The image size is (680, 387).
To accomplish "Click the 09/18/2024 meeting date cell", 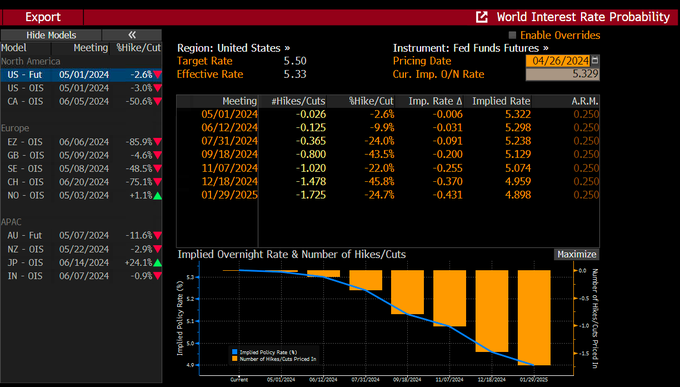I will click(229, 154).
